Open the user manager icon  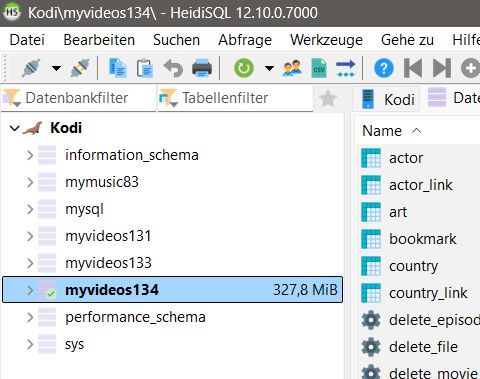point(292,68)
